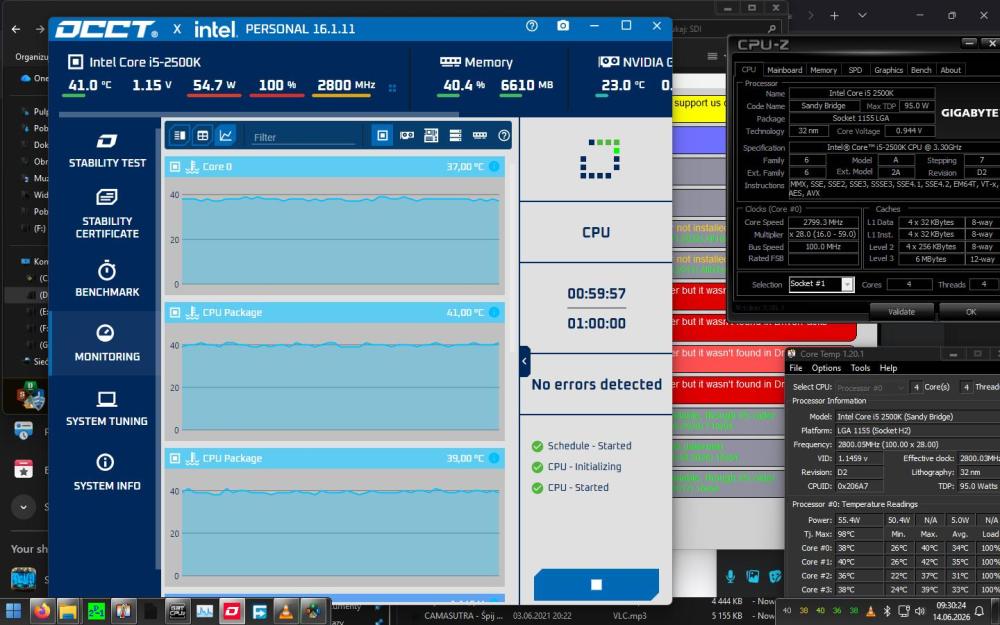The image size is (1000, 625).
Task: Switch monitoring to table grid view
Action: coord(203,135)
